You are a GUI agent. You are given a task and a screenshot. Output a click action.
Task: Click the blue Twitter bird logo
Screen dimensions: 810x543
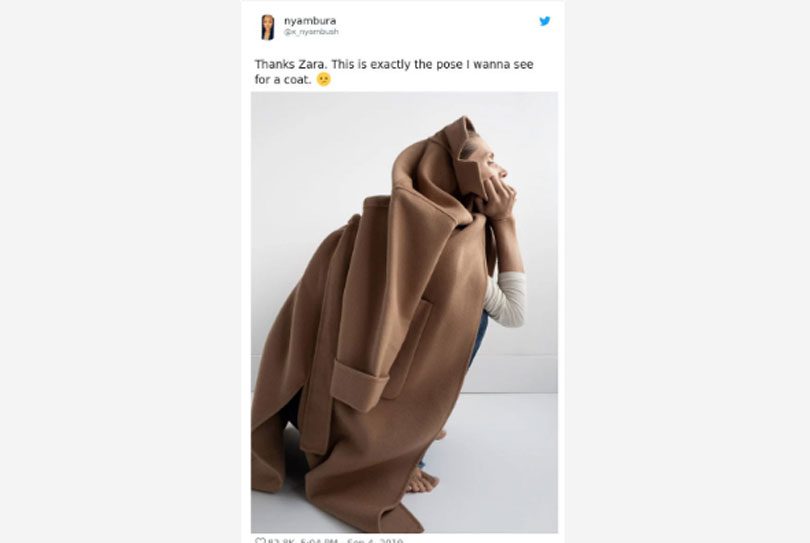tap(544, 21)
